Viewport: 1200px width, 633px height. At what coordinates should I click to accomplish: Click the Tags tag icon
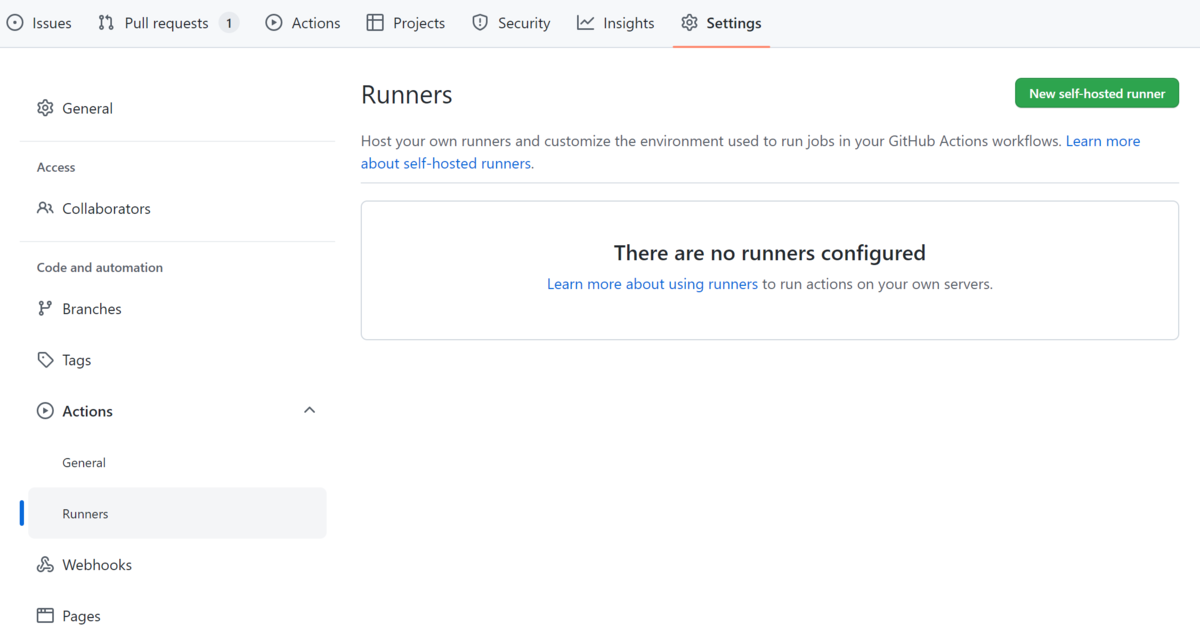click(x=45, y=360)
